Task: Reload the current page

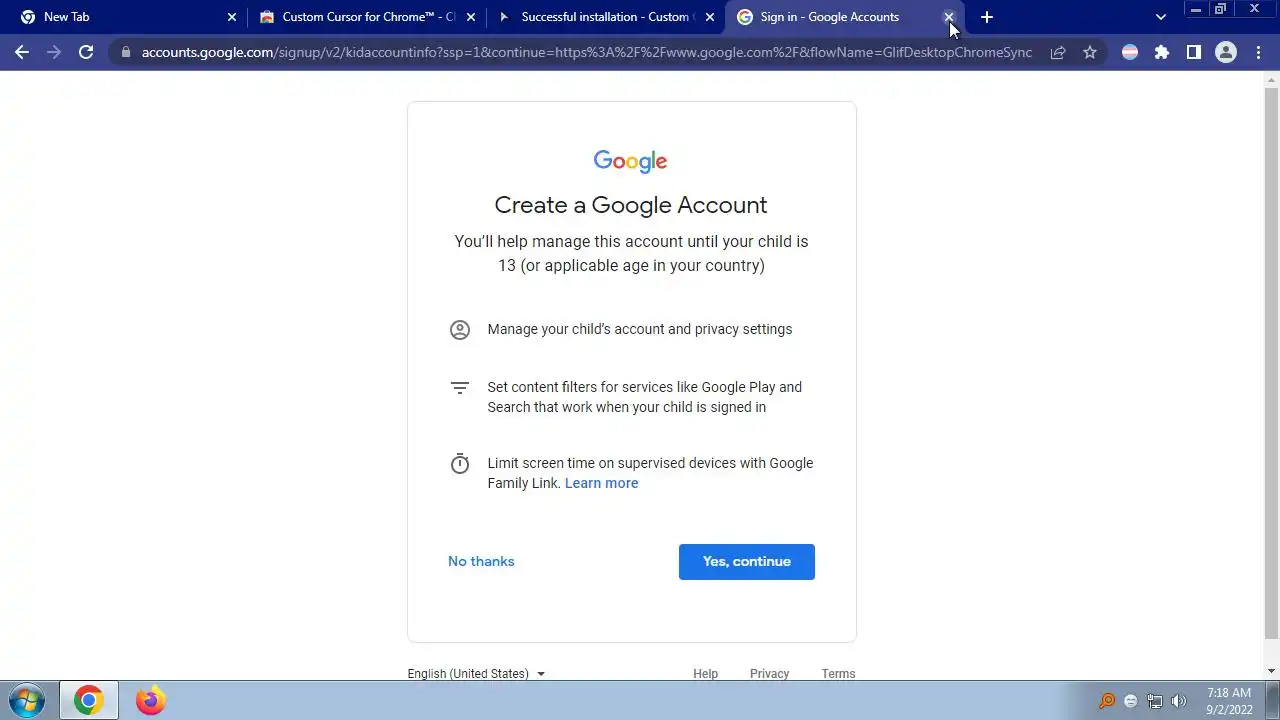Action: tap(86, 52)
